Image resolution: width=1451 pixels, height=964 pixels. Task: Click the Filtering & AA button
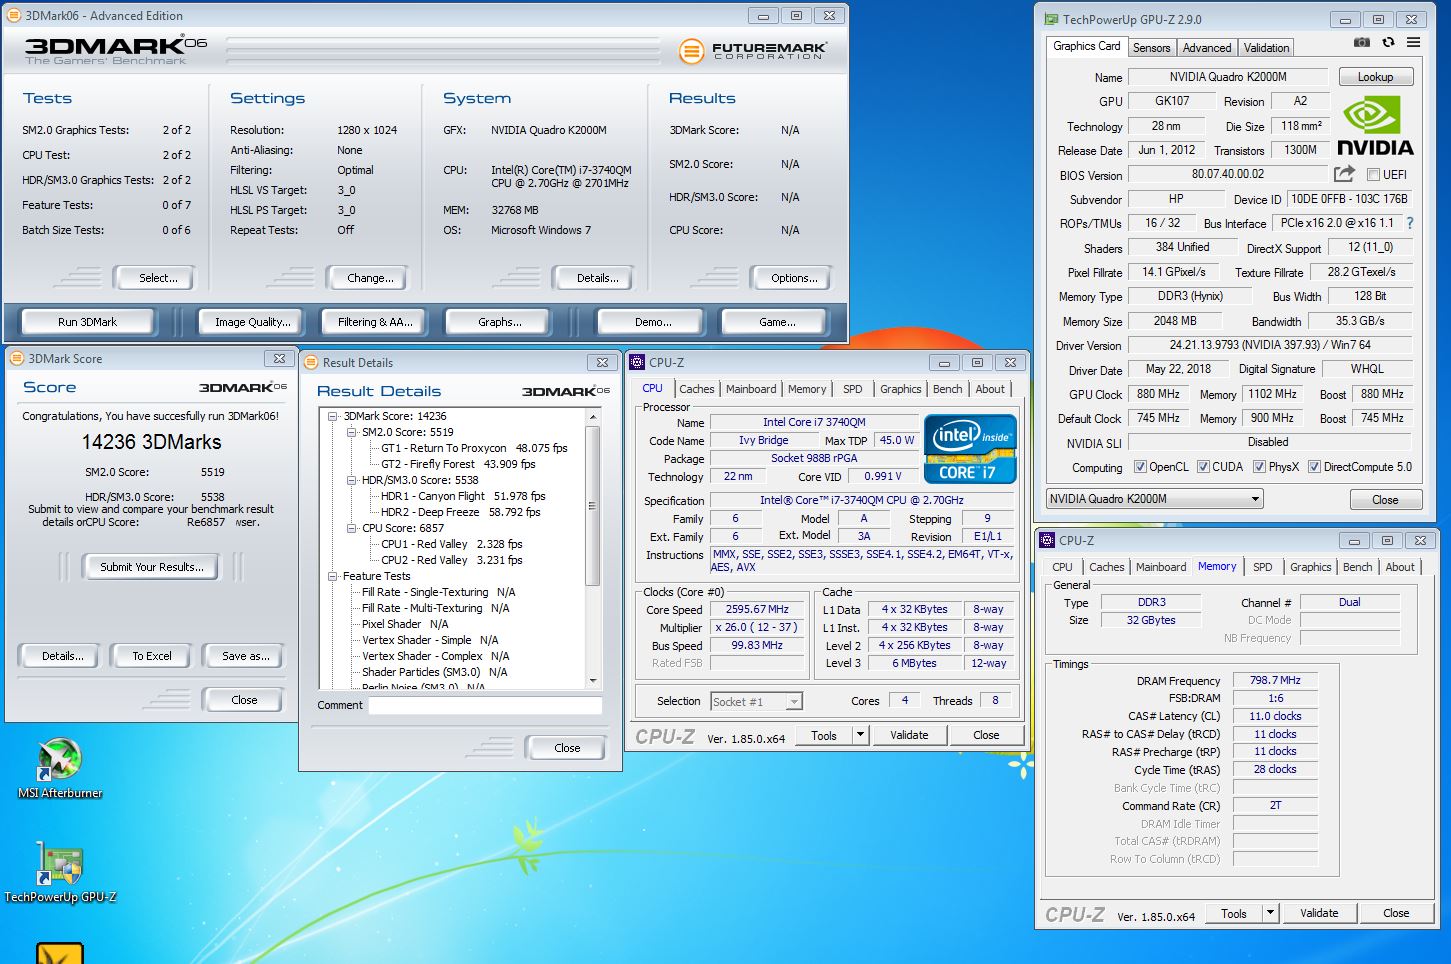click(x=375, y=322)
